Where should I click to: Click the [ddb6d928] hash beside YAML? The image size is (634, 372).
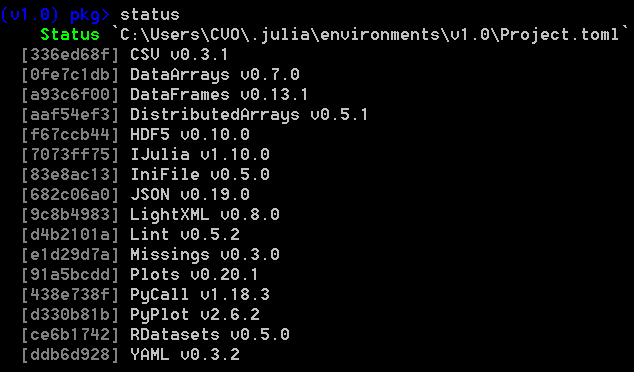[70, 355]
